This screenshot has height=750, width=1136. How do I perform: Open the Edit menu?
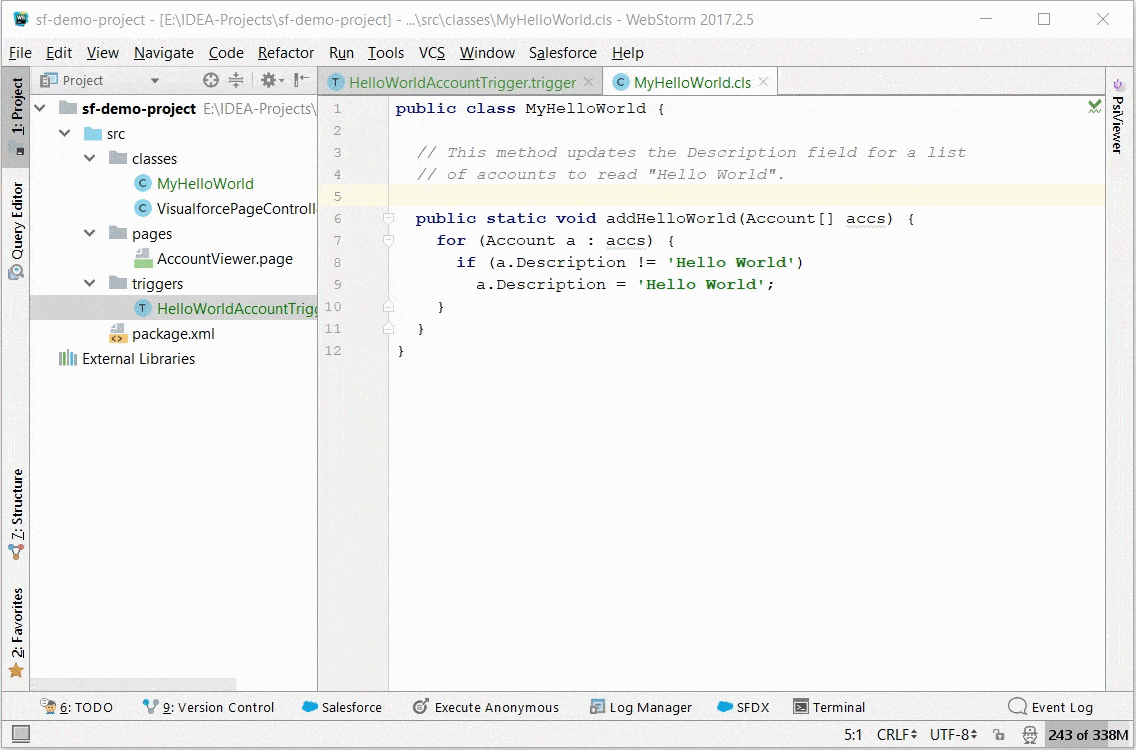click(59, 53)
